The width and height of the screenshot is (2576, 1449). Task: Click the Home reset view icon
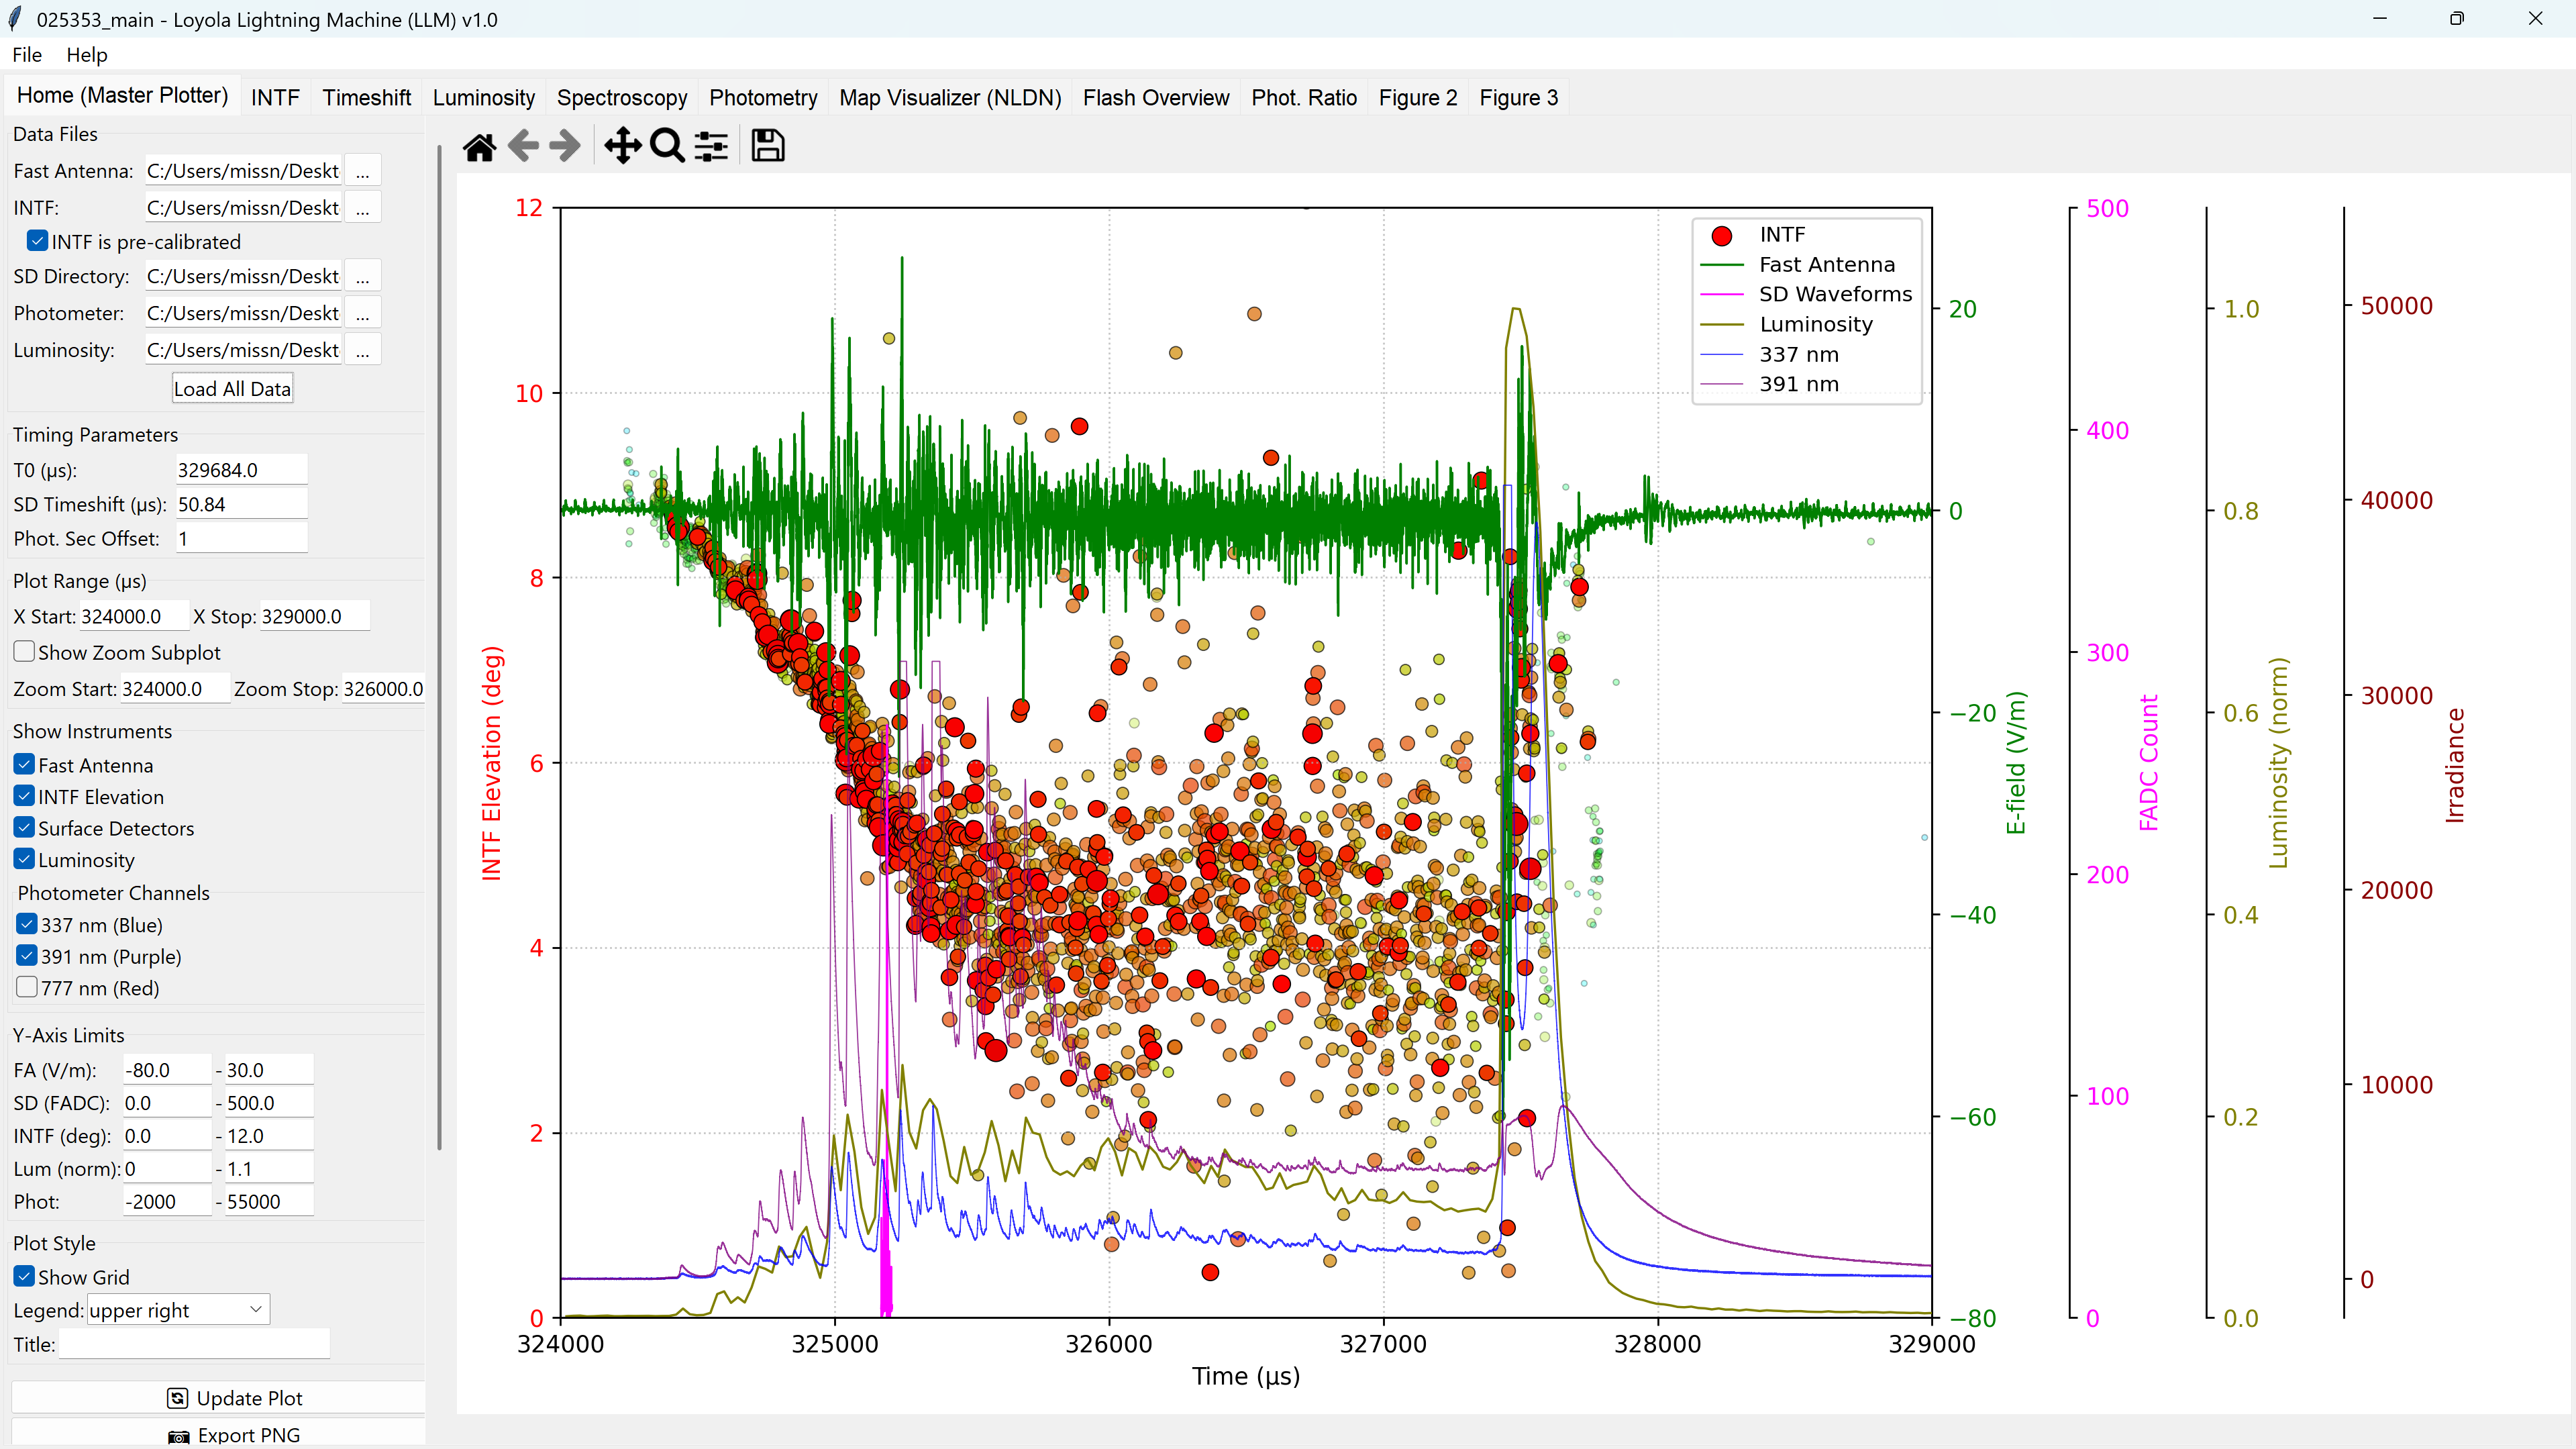coord(479,146)
